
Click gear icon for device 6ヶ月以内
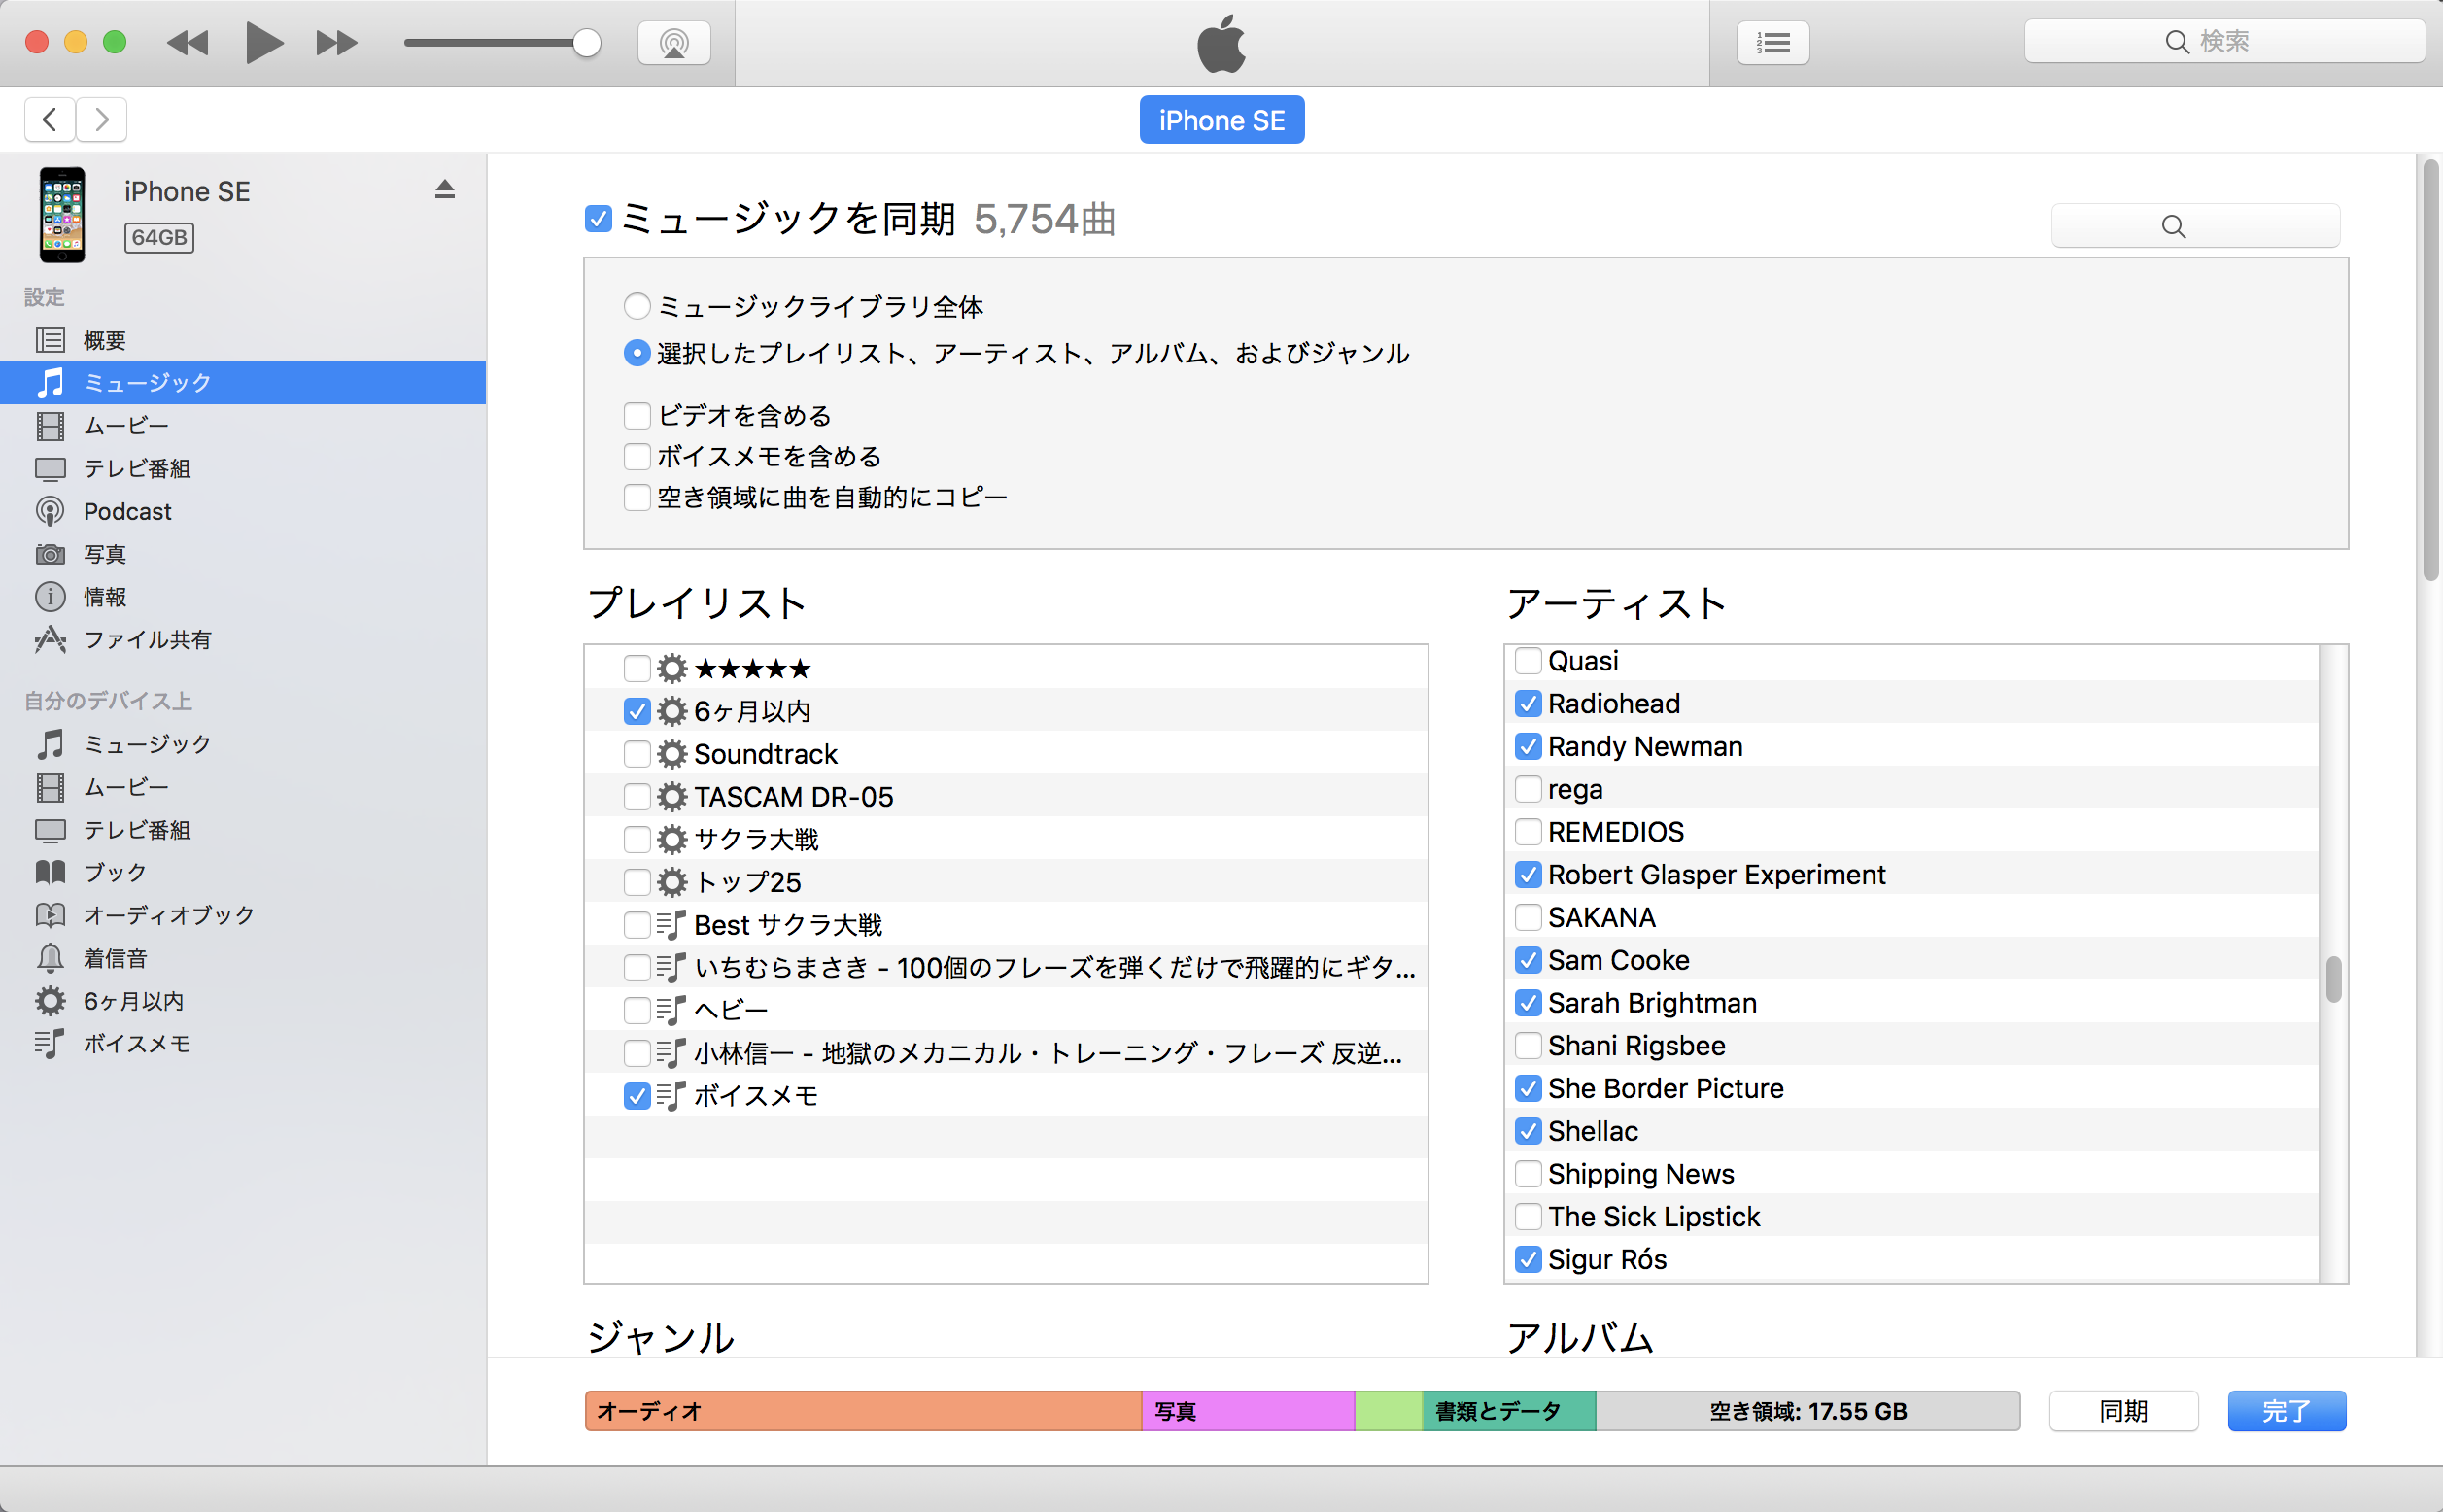[50, 1001]
